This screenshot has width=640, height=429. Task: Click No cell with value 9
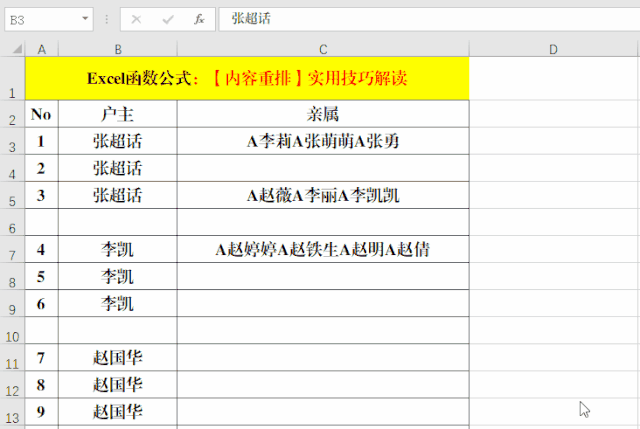pyautogui.click(x=42, y=411)
